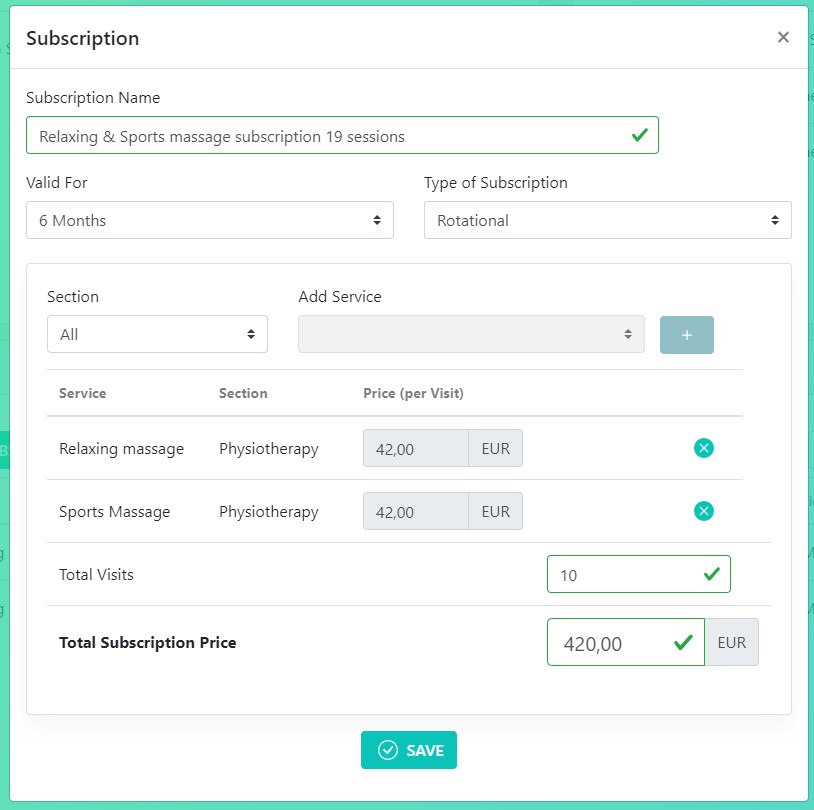Screen dimensions: 814x810
Task: Click the checkmark inside Total Visits field
Action: point(711,574)
